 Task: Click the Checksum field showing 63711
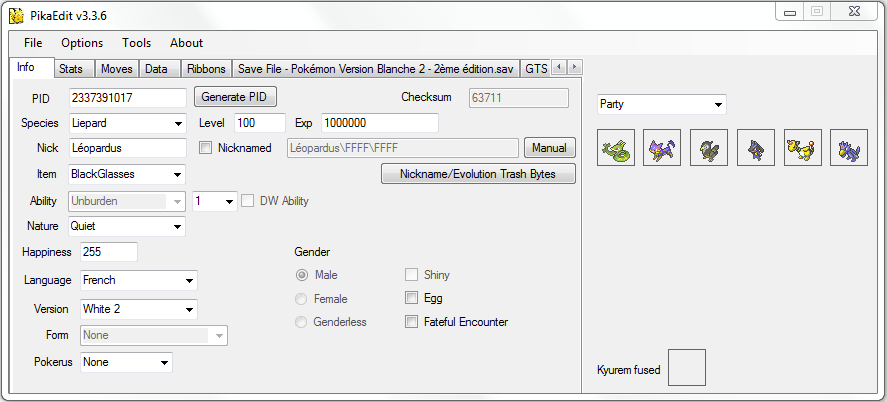point(519,98)
